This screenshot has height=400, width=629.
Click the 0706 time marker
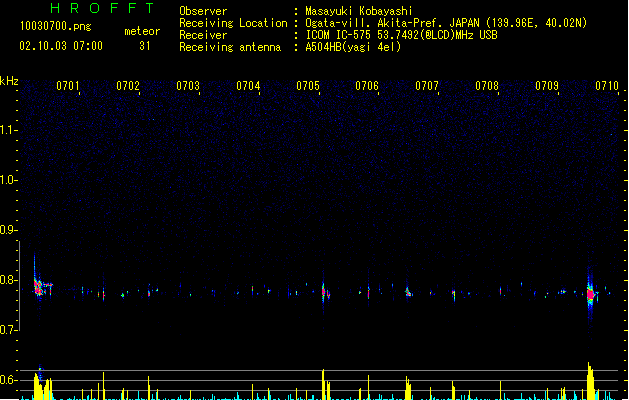(x=367, y=86)
